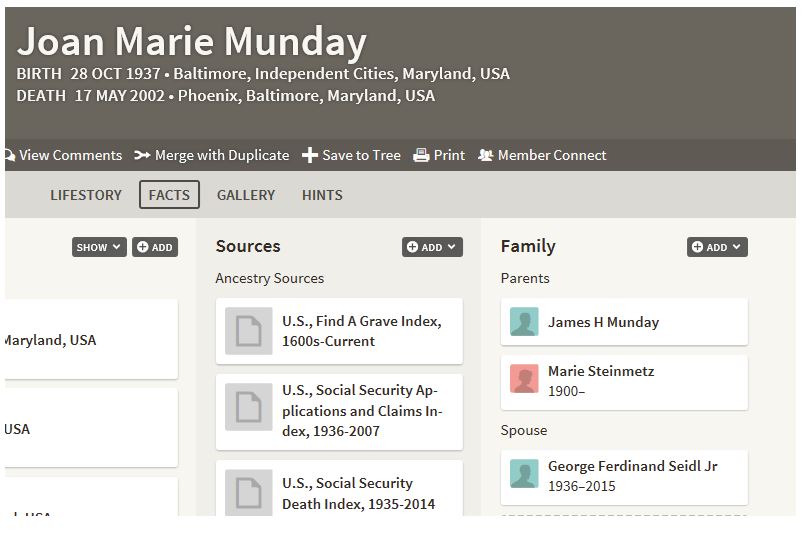Click the Add button in facts column
805x536 pixels.
155,247
